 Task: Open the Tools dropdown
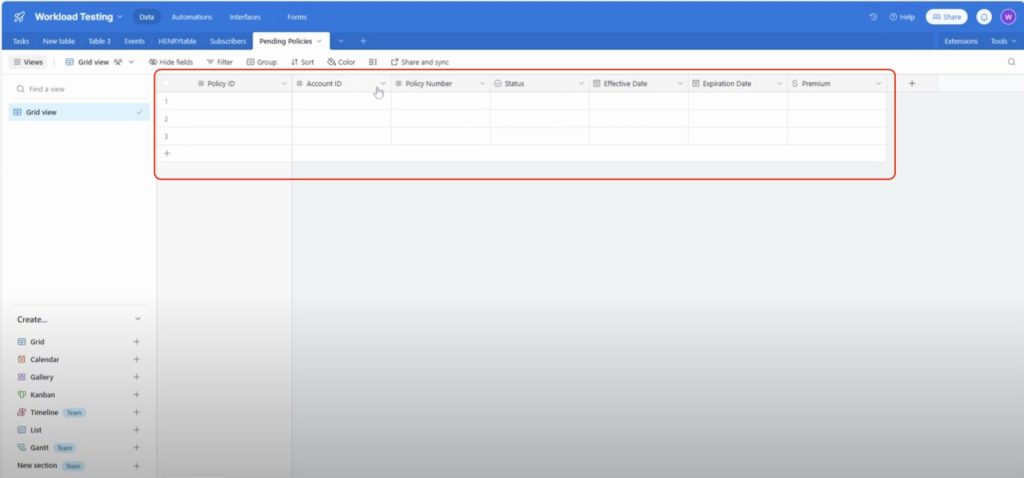click(x=1003, y=41)
